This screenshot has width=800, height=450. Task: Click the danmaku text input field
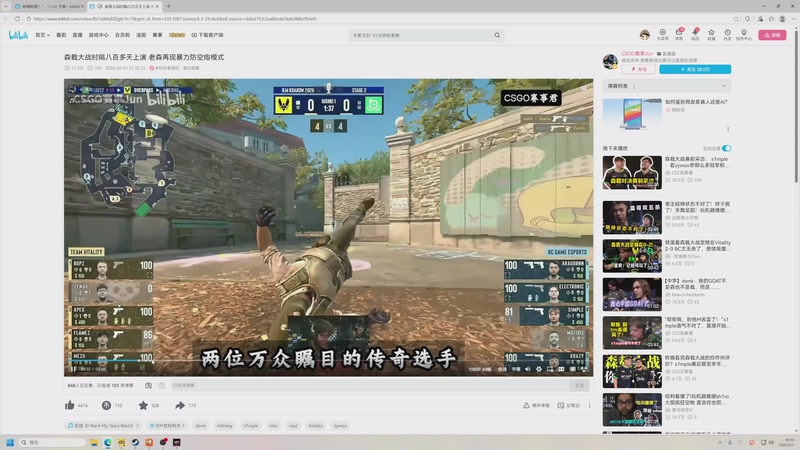370,385
